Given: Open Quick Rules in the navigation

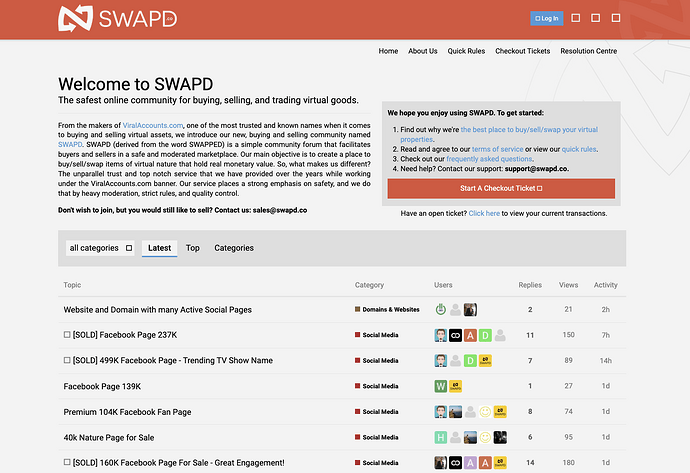Looking at the screenshot, I should (x=466, y=51).
